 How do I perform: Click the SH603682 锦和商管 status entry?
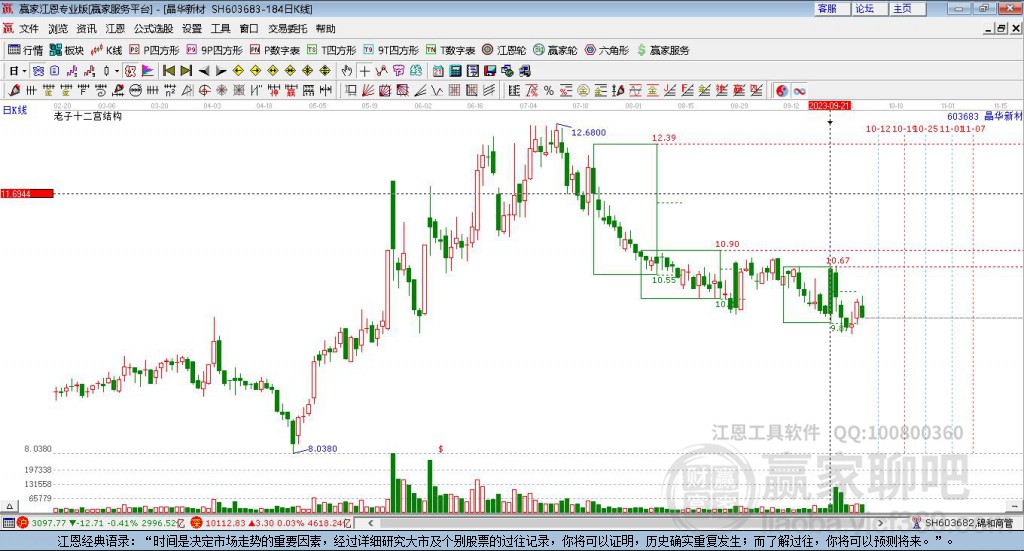(x=969, y=523)
